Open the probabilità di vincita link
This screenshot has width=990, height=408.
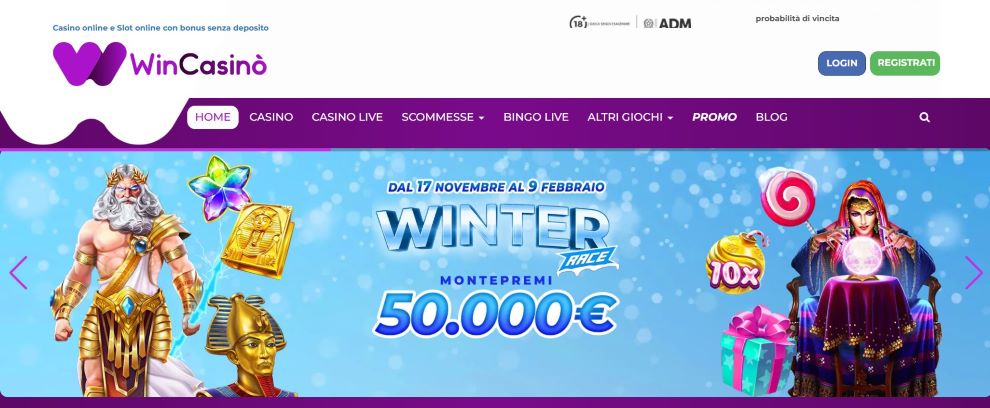797,19
